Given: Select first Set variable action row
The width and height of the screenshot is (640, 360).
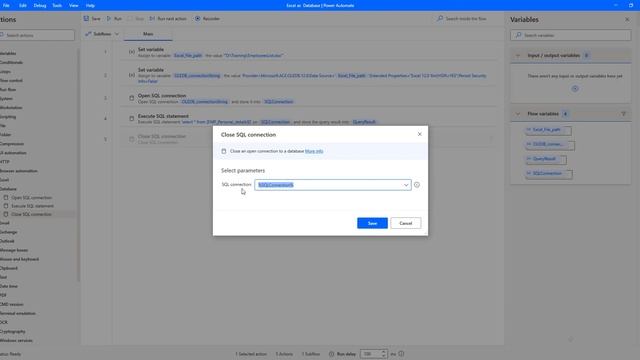Looking at the screenshot, I should click(x=309, y=52).
